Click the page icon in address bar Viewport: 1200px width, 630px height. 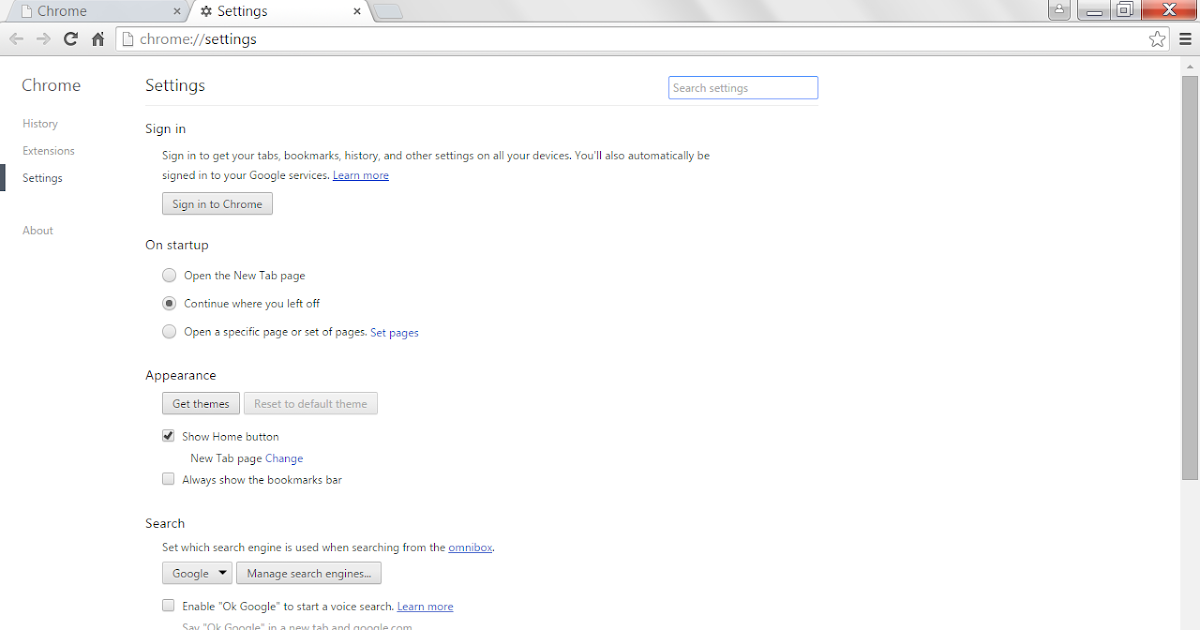click(x=127, y=39)
